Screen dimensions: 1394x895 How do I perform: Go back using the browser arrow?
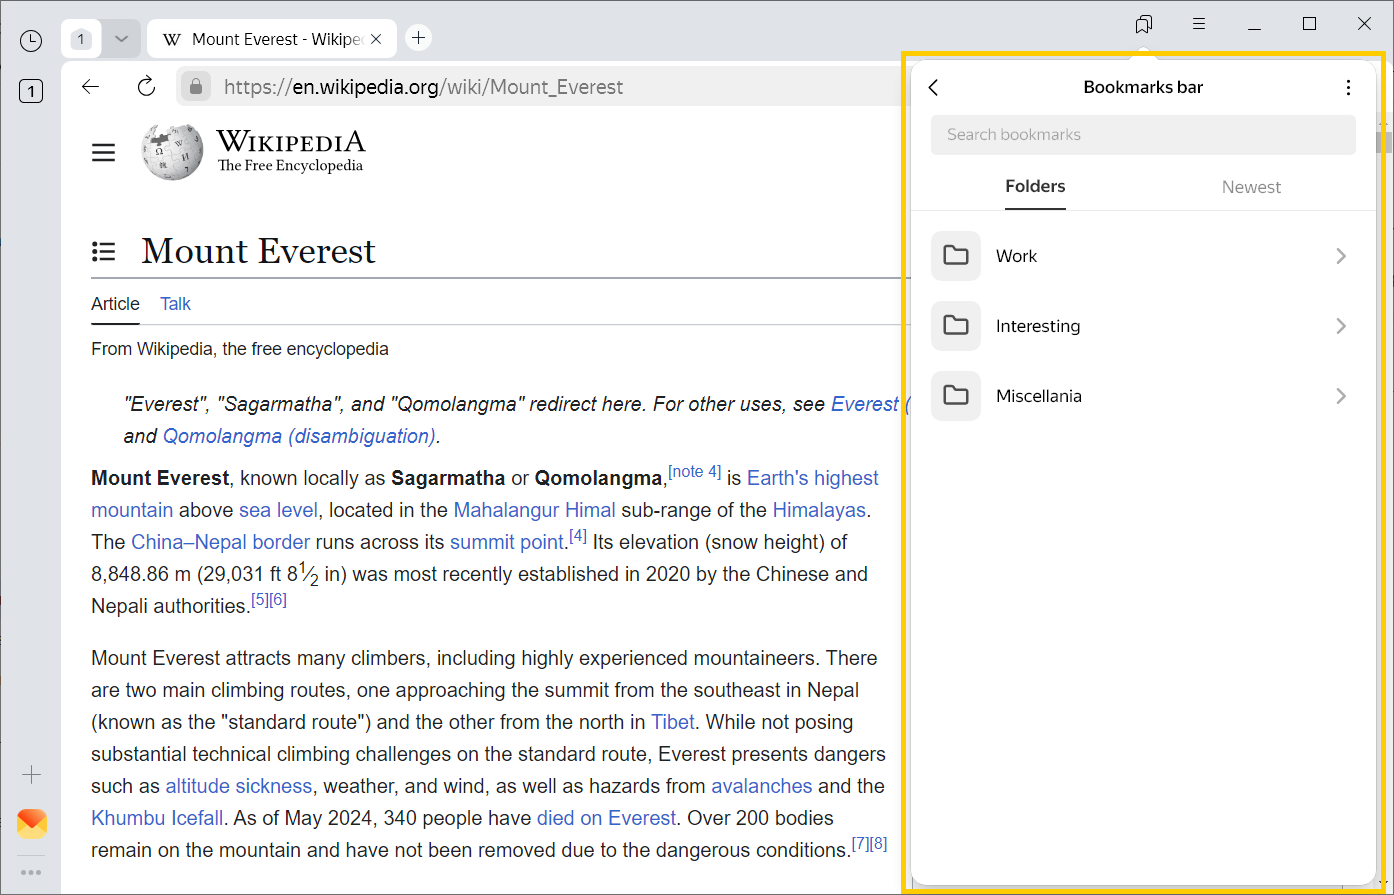tap(91, 87)
